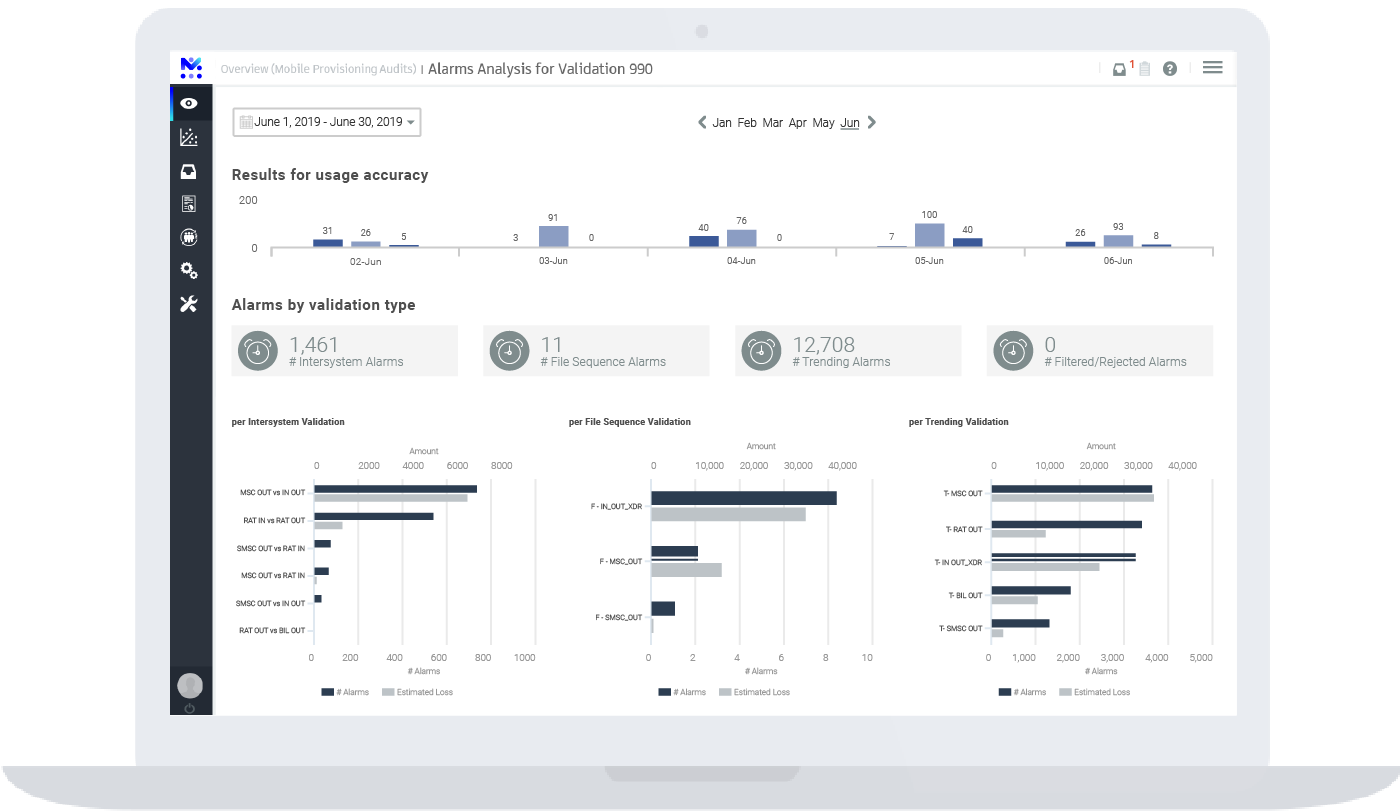The image size is (1400, 812).
Task: Open the scatter chart analysis sidebar icon
Action: tap(189, 137)
